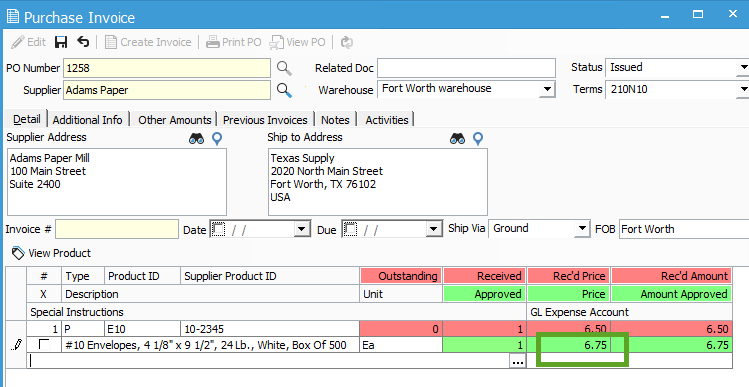Click the Print PO button
Image resolution: width=749 pixels, height=387 pixels.
click(x=234, y=42)
